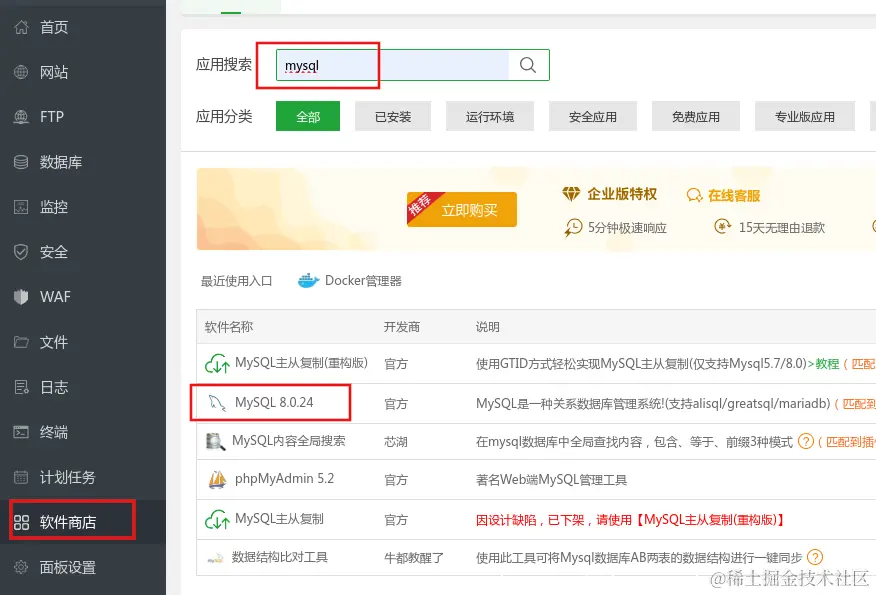876x595 pixels.
Task: Click the chat icon beside 在线客服
Action: pos(694,196)
